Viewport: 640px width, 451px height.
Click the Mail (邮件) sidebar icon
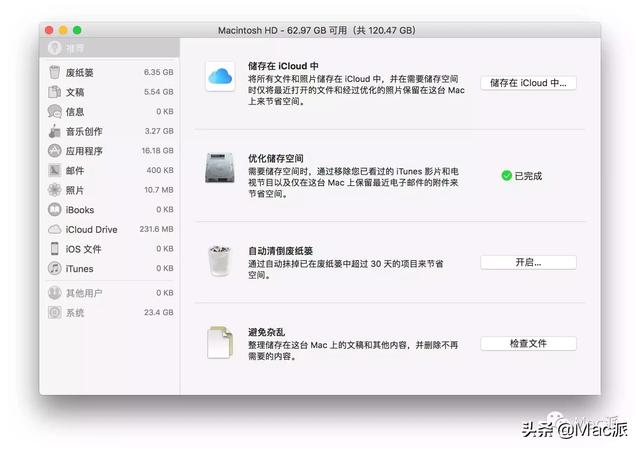(54, 170)
